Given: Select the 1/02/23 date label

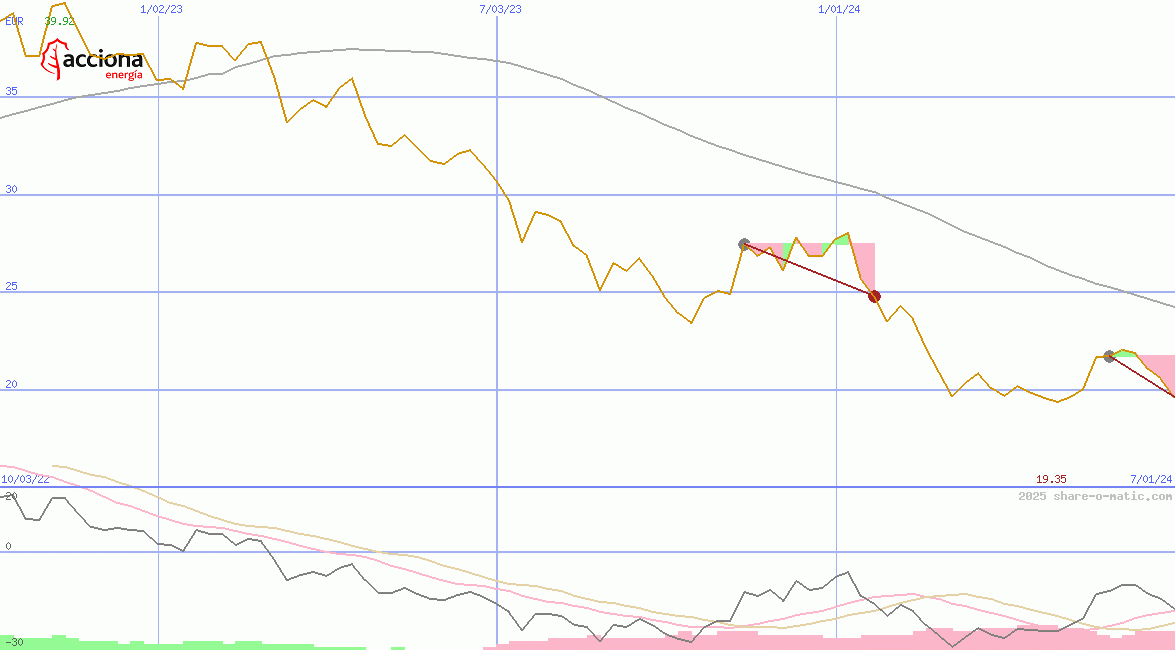Looking at the screenshot, I should (162, 9).
